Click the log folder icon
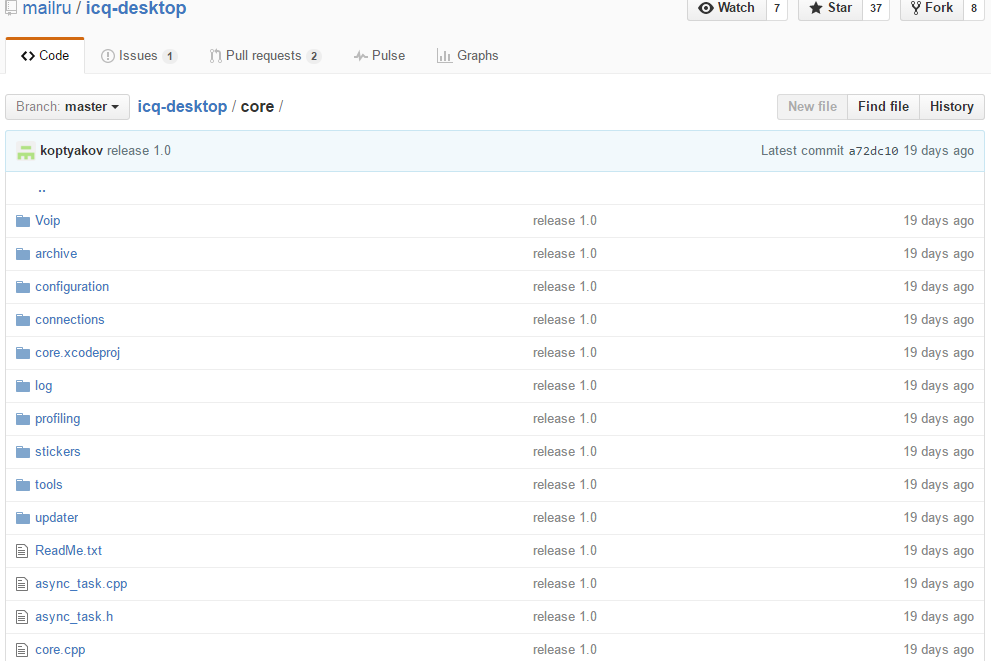Screen dimensions: 991x661 coord(23,385)
